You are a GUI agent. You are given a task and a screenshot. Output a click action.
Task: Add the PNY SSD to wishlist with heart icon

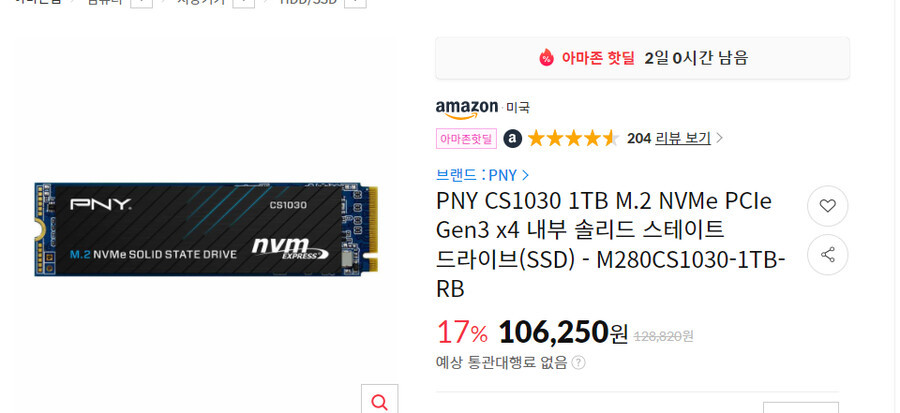(827, 206)
